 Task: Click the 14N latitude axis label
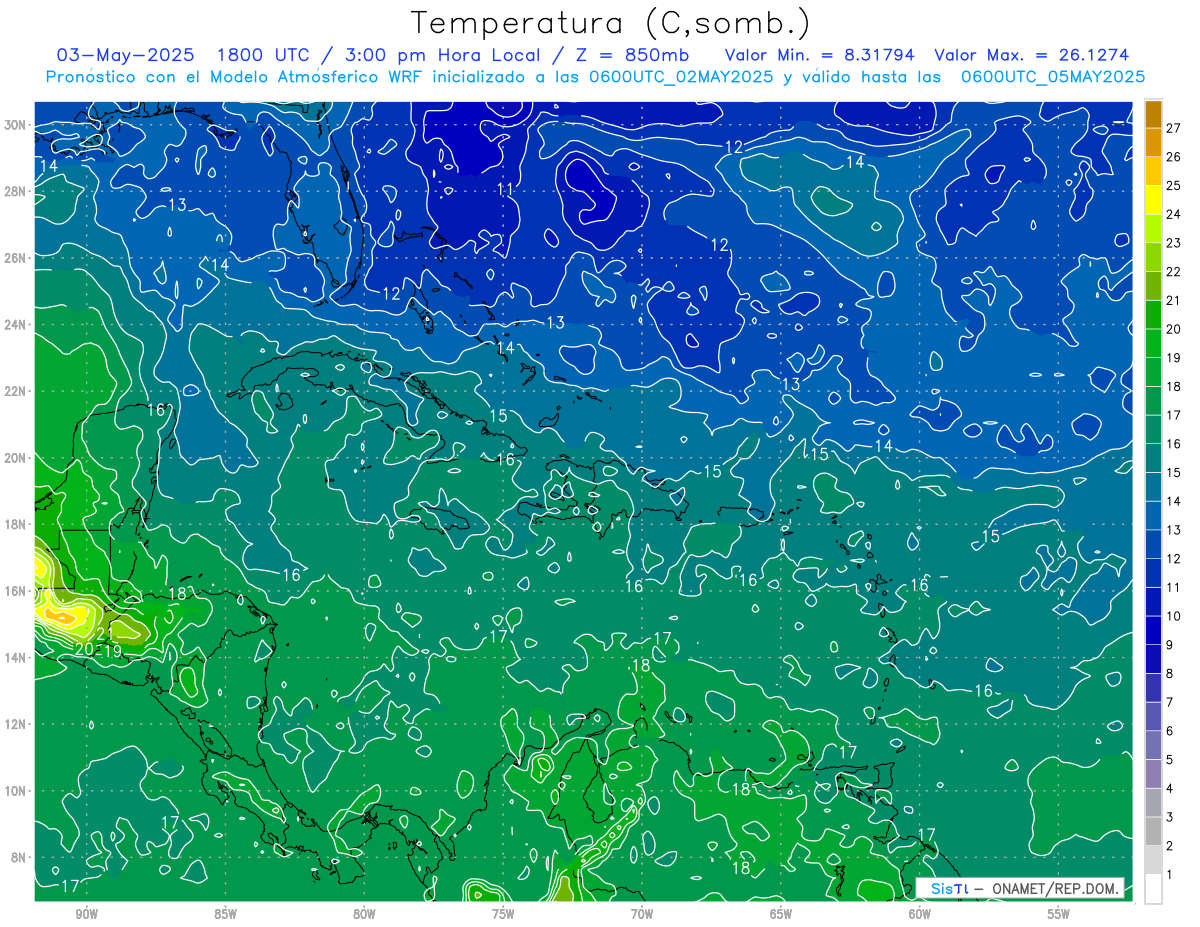click(17, 657)
